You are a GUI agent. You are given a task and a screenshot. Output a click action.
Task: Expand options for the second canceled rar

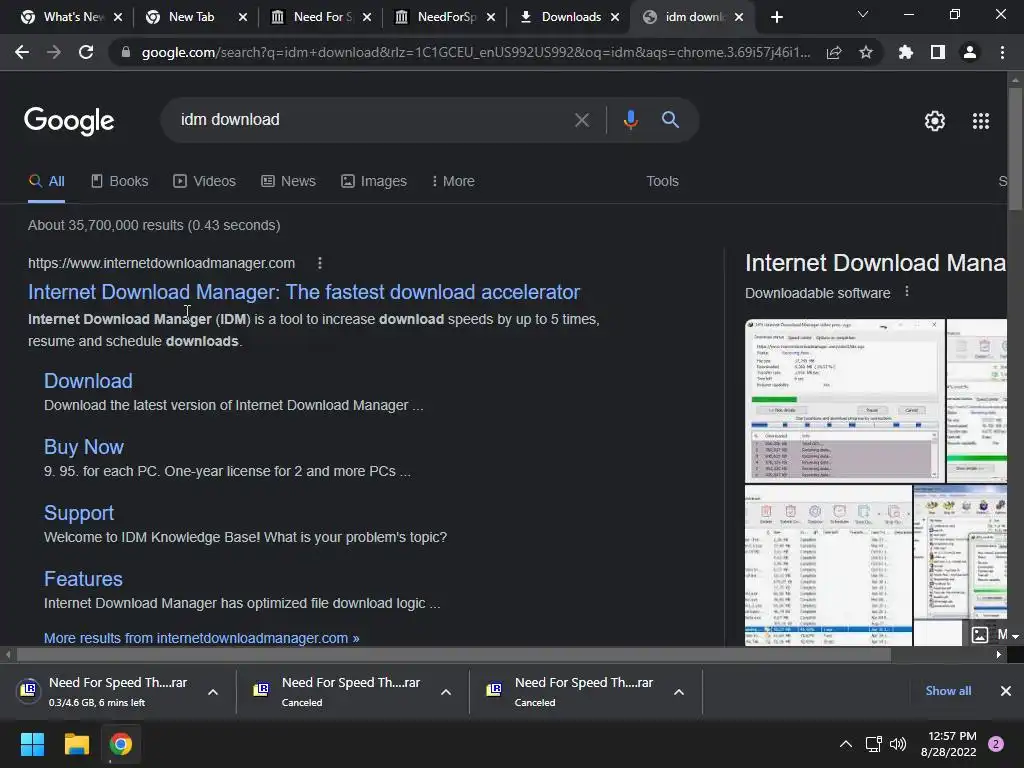pos(446,692)
